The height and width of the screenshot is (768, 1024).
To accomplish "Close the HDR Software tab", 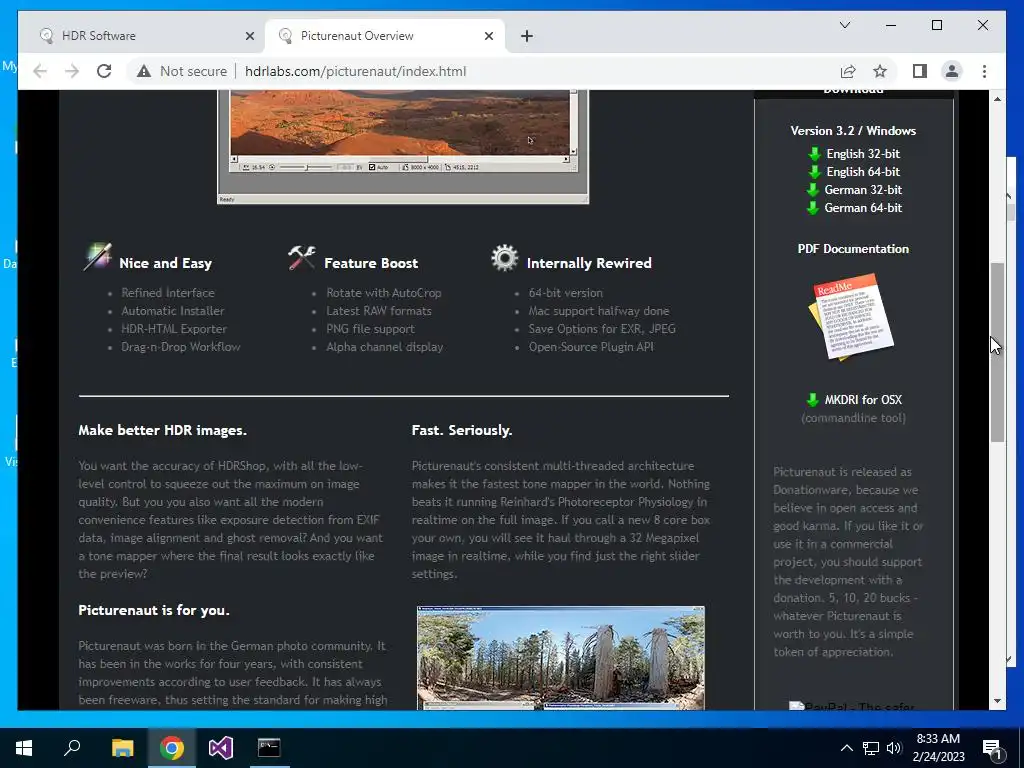I will coord(249,36).
